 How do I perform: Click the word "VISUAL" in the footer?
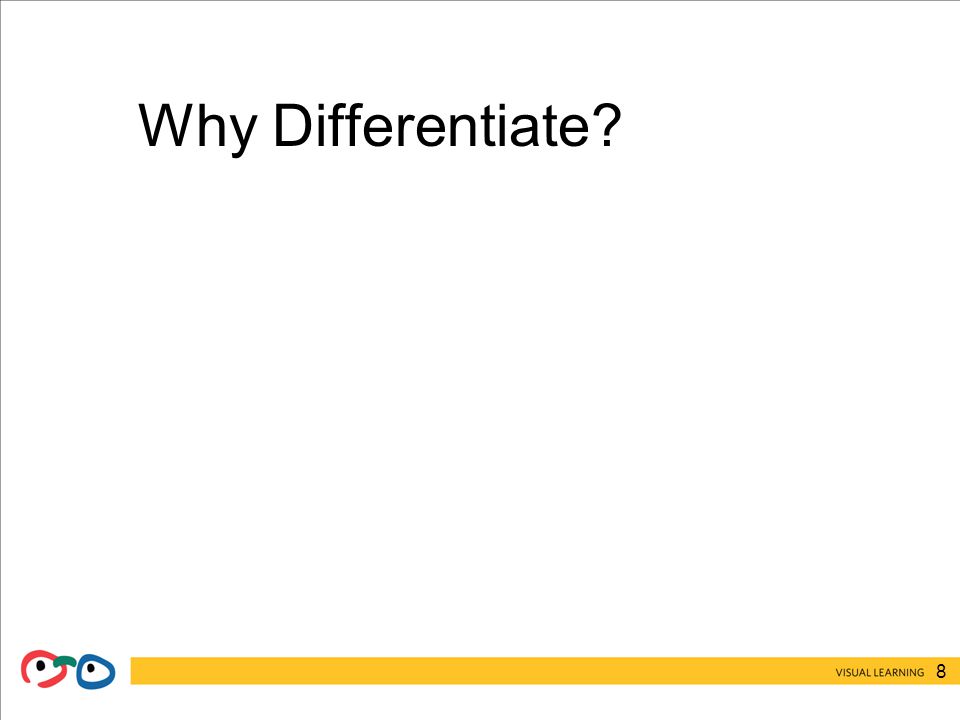[853, 672]
